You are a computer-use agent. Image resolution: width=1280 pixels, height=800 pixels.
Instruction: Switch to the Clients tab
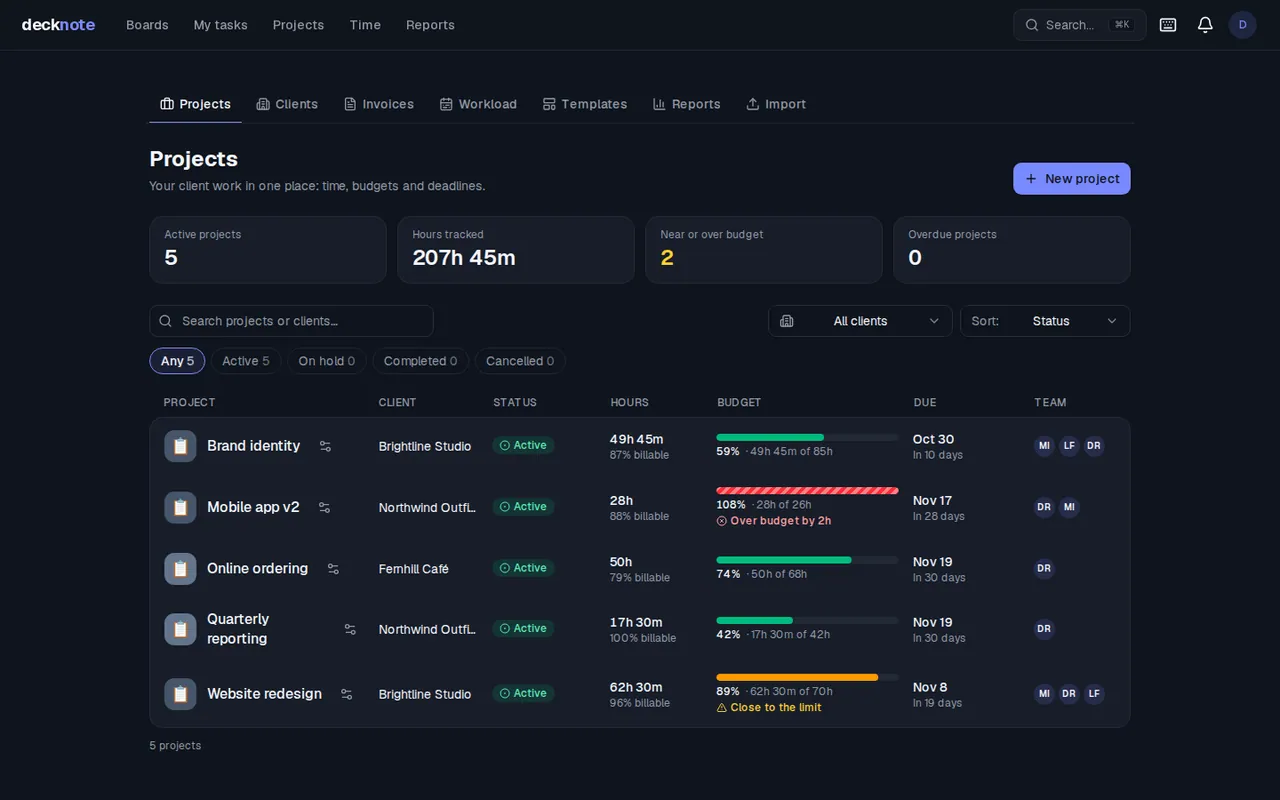287,104
